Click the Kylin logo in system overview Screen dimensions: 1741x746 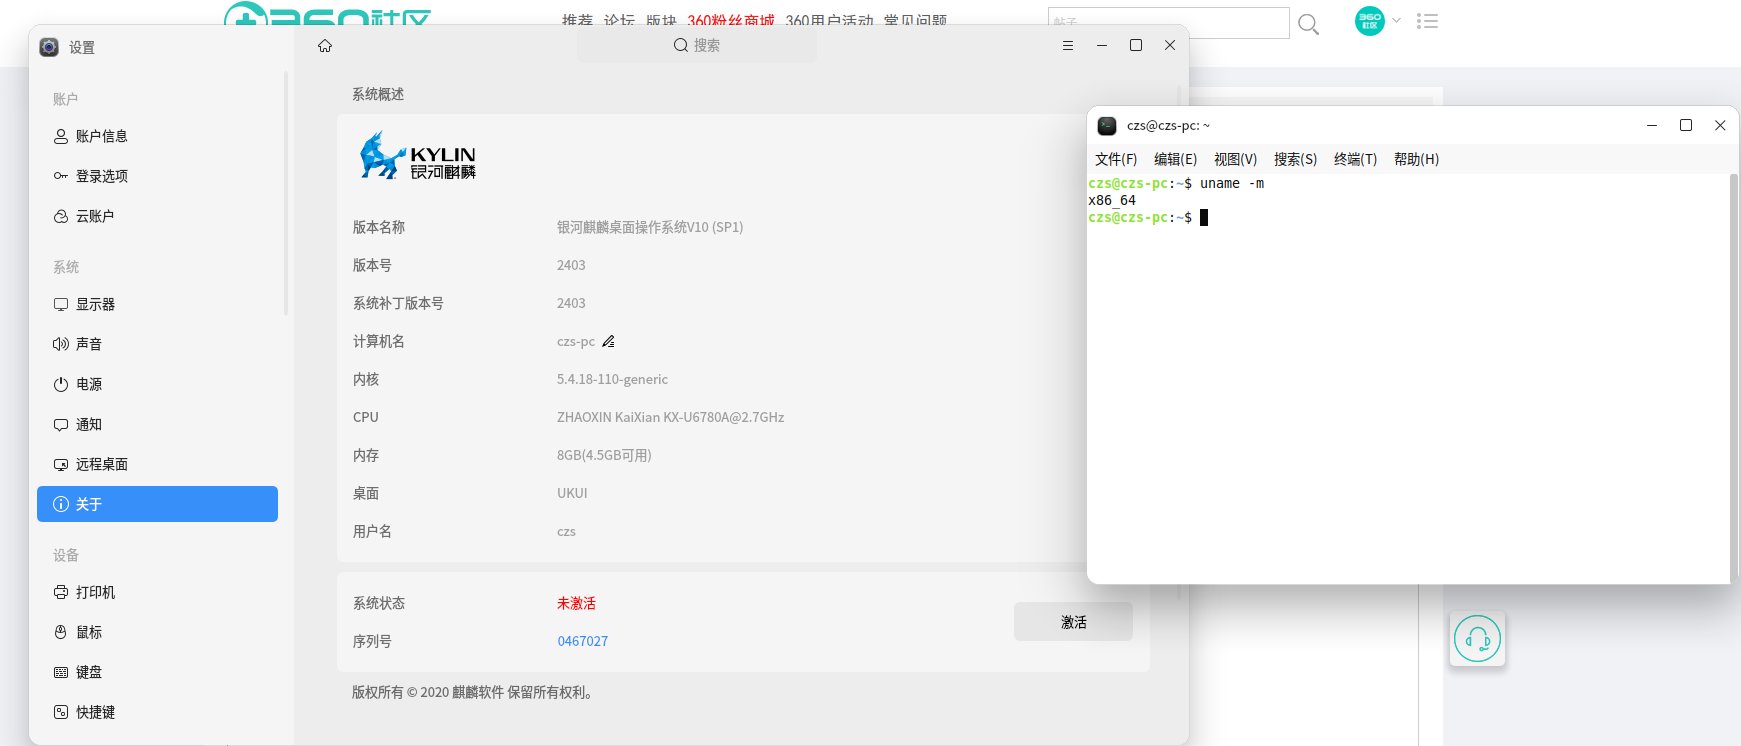417,156
